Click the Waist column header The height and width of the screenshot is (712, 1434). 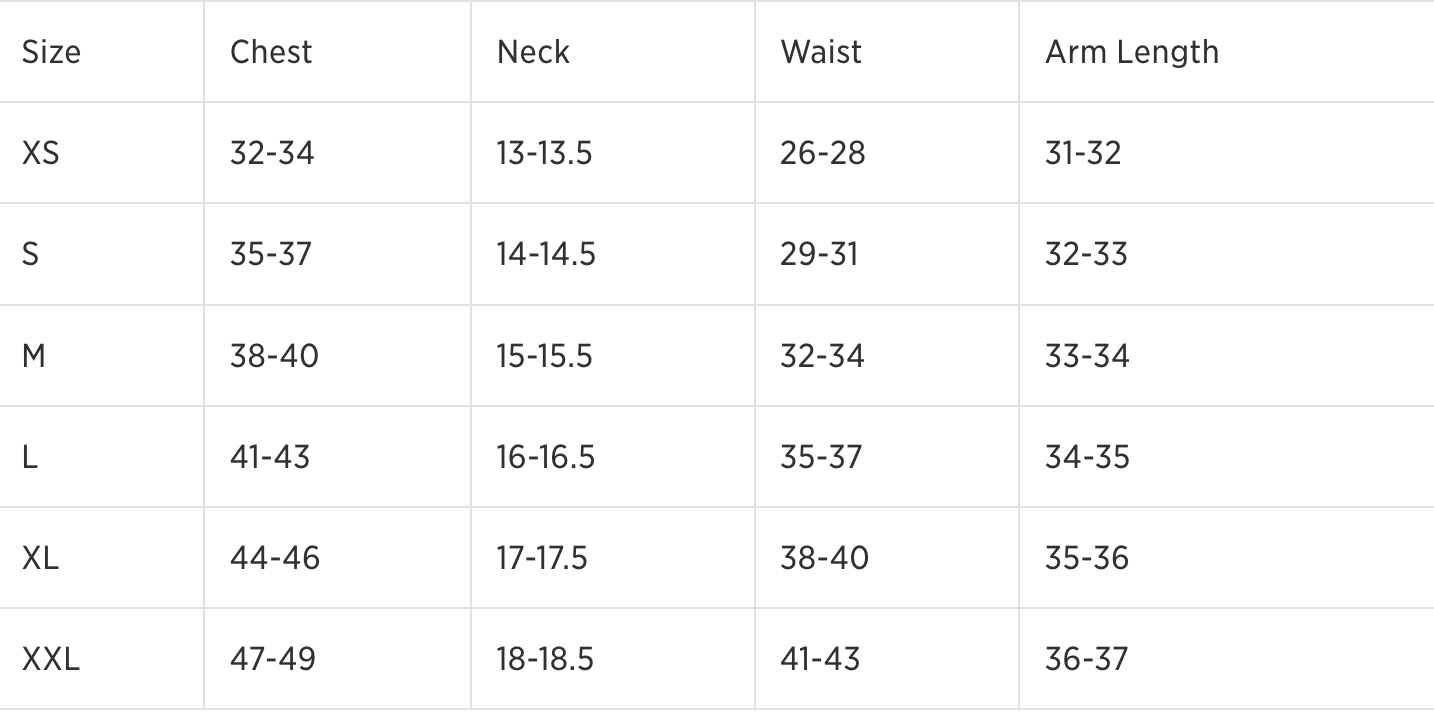coord(821,52)
